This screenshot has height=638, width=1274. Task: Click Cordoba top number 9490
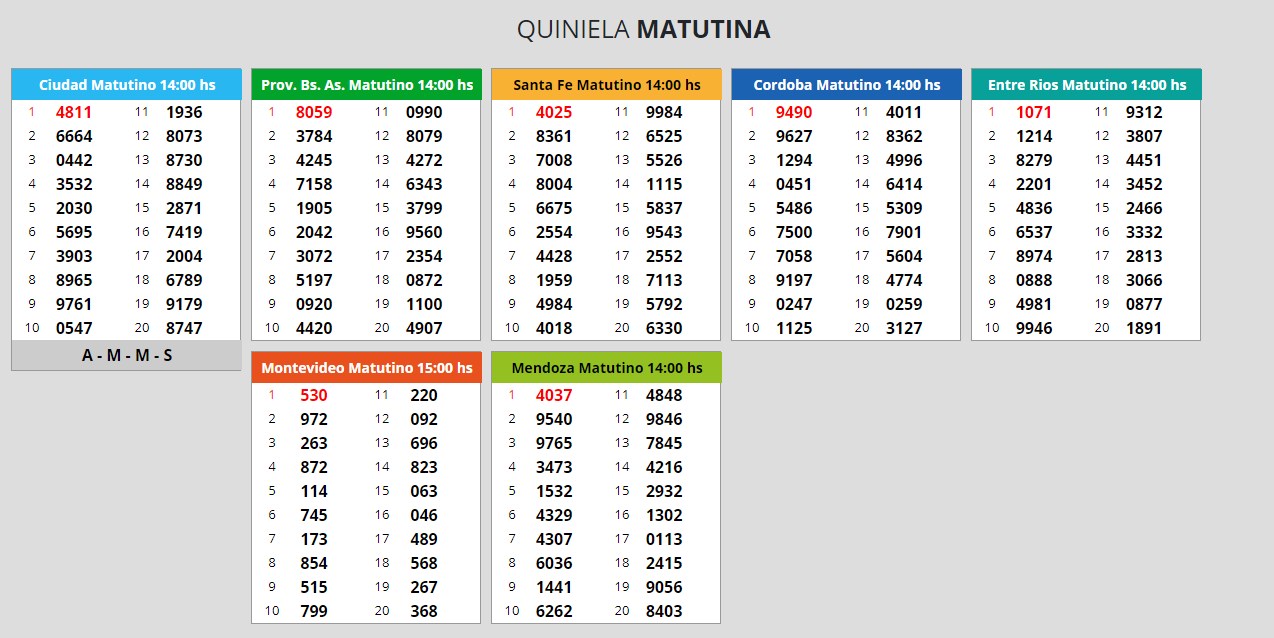coord(794,112)
